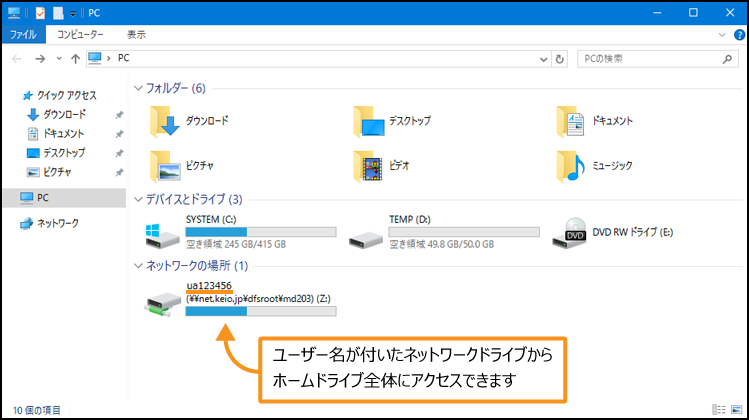The image size is (749, 420).
Task: Open the ファイル menu tab
Action: tap(22, 34)
